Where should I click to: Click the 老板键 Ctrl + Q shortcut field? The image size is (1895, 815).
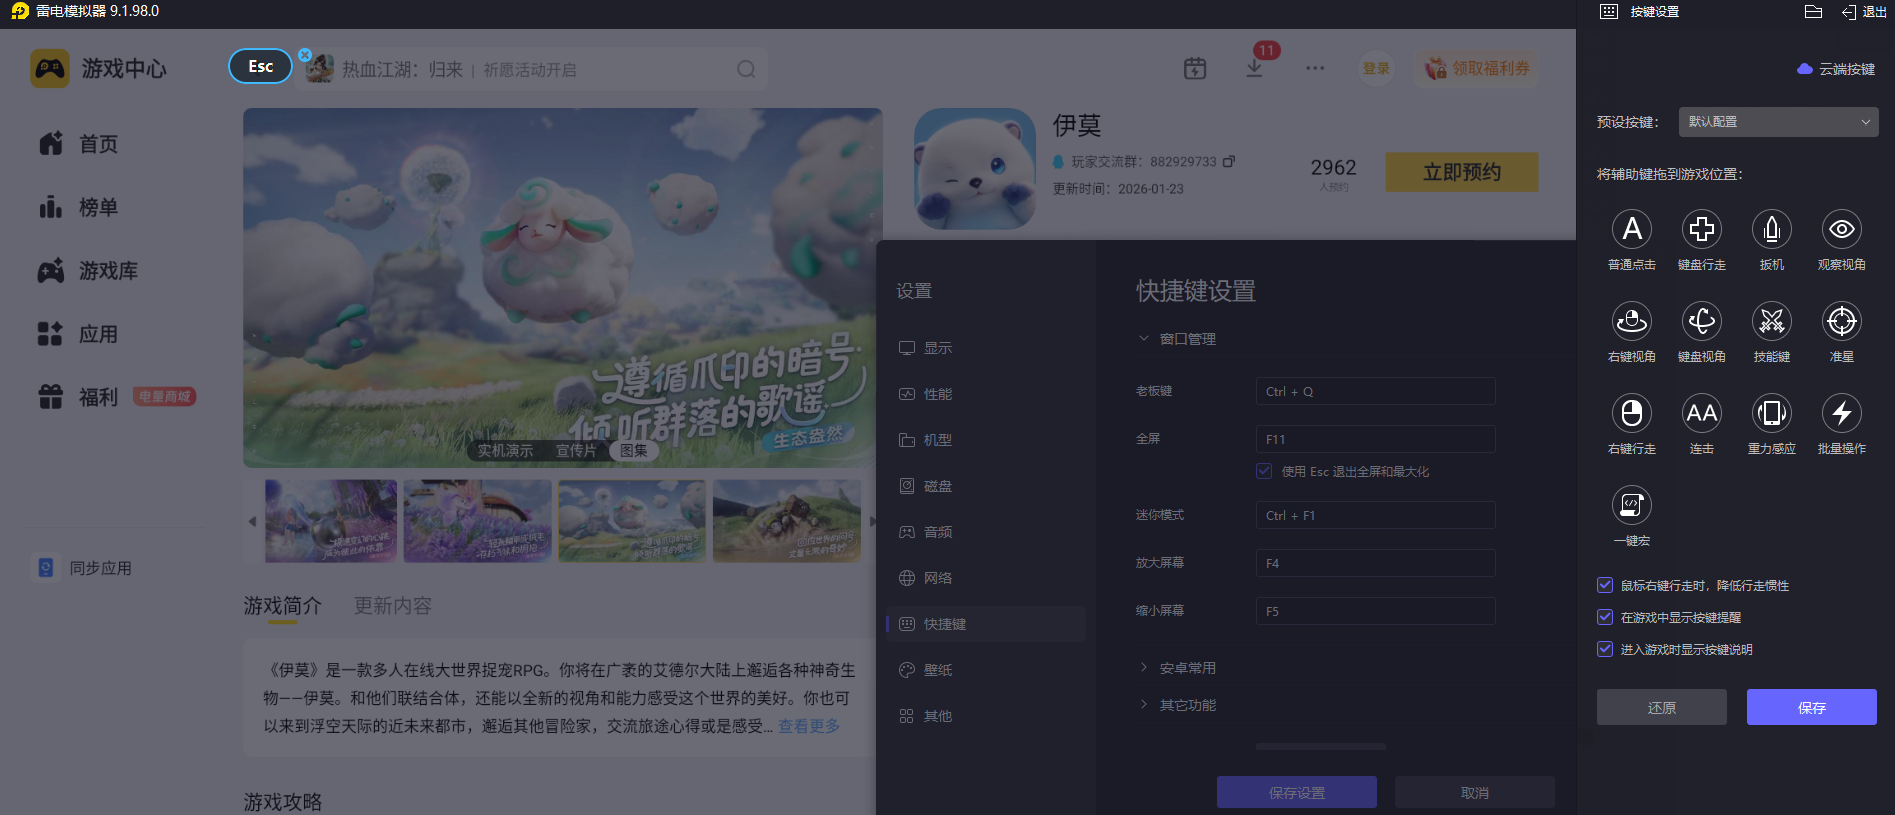[1376, 391]
